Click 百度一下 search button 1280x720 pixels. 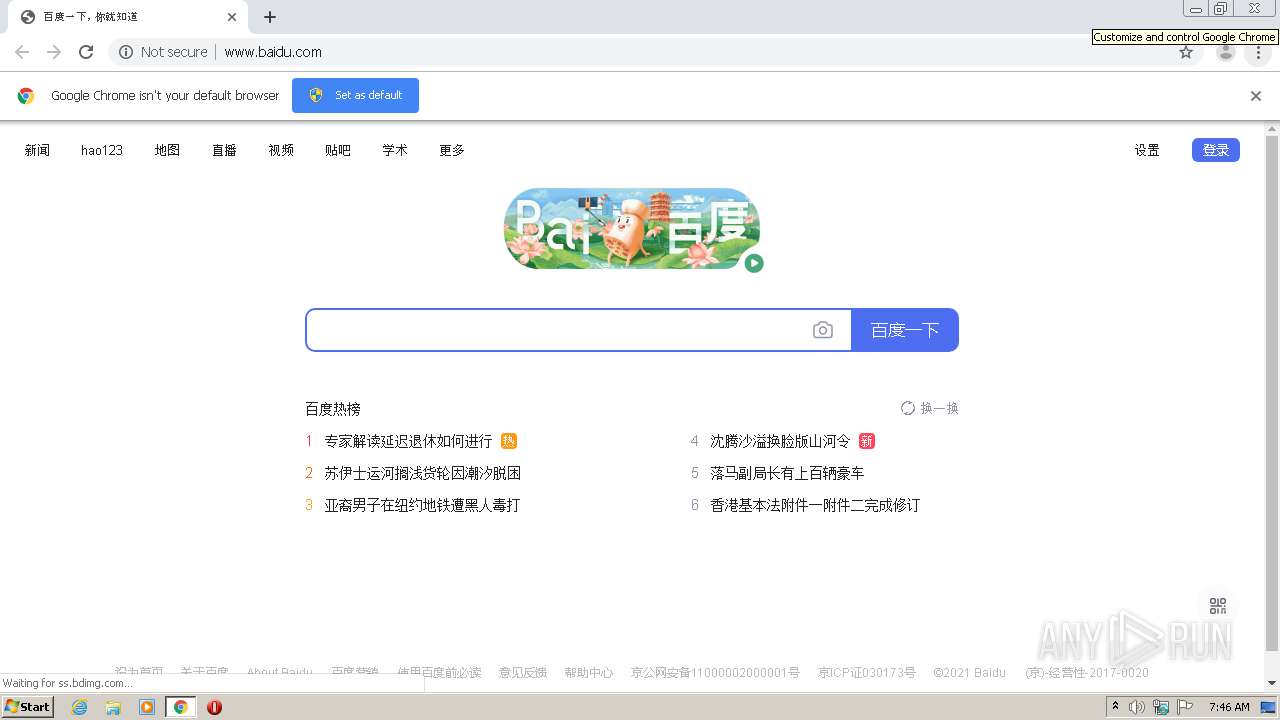905,330
